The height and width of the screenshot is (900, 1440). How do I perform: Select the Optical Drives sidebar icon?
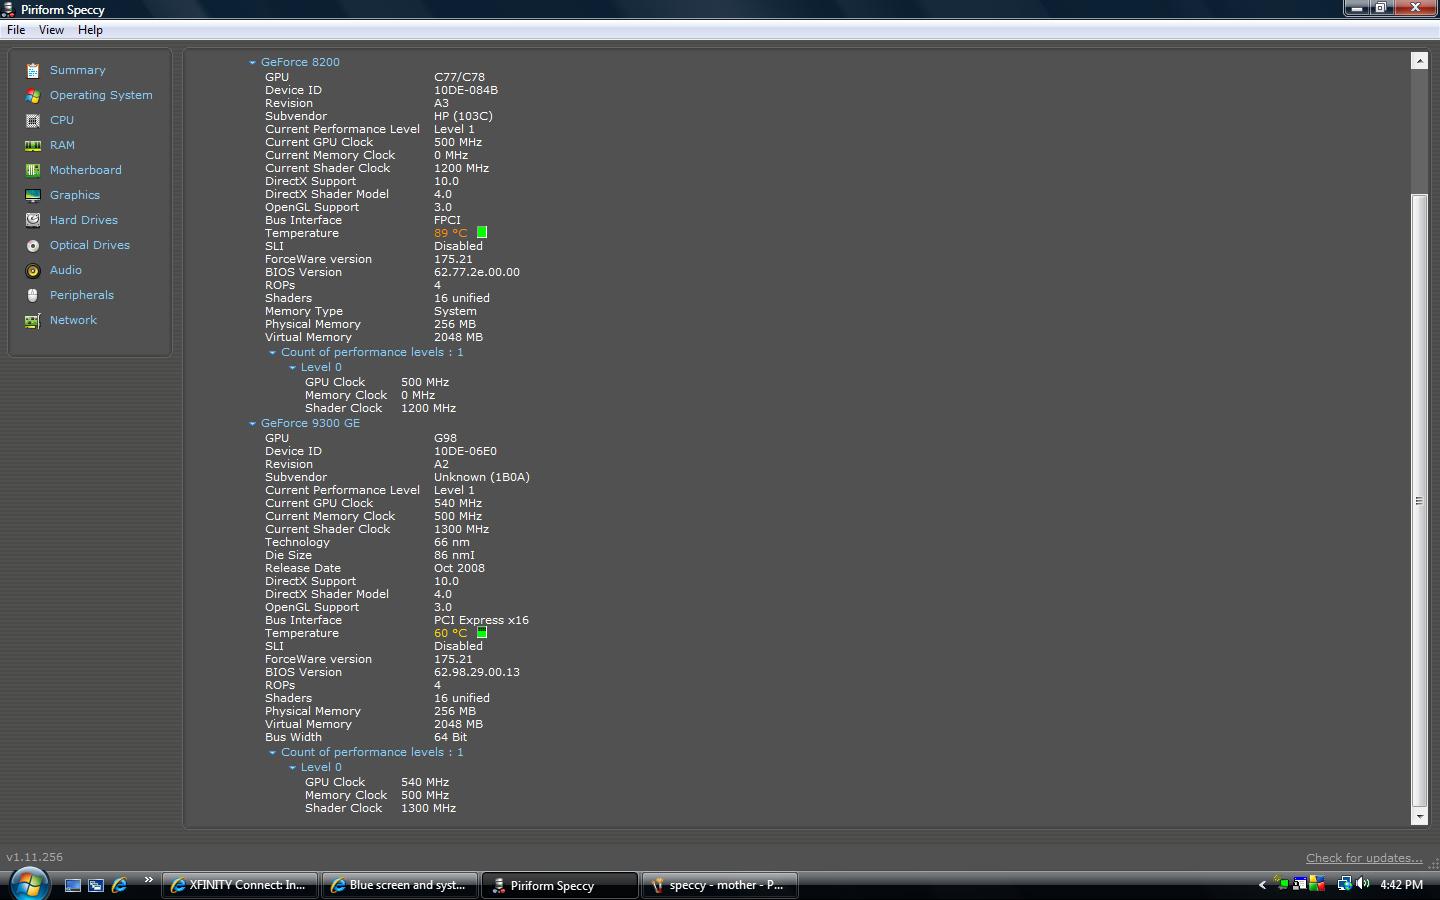pos(33,245)
